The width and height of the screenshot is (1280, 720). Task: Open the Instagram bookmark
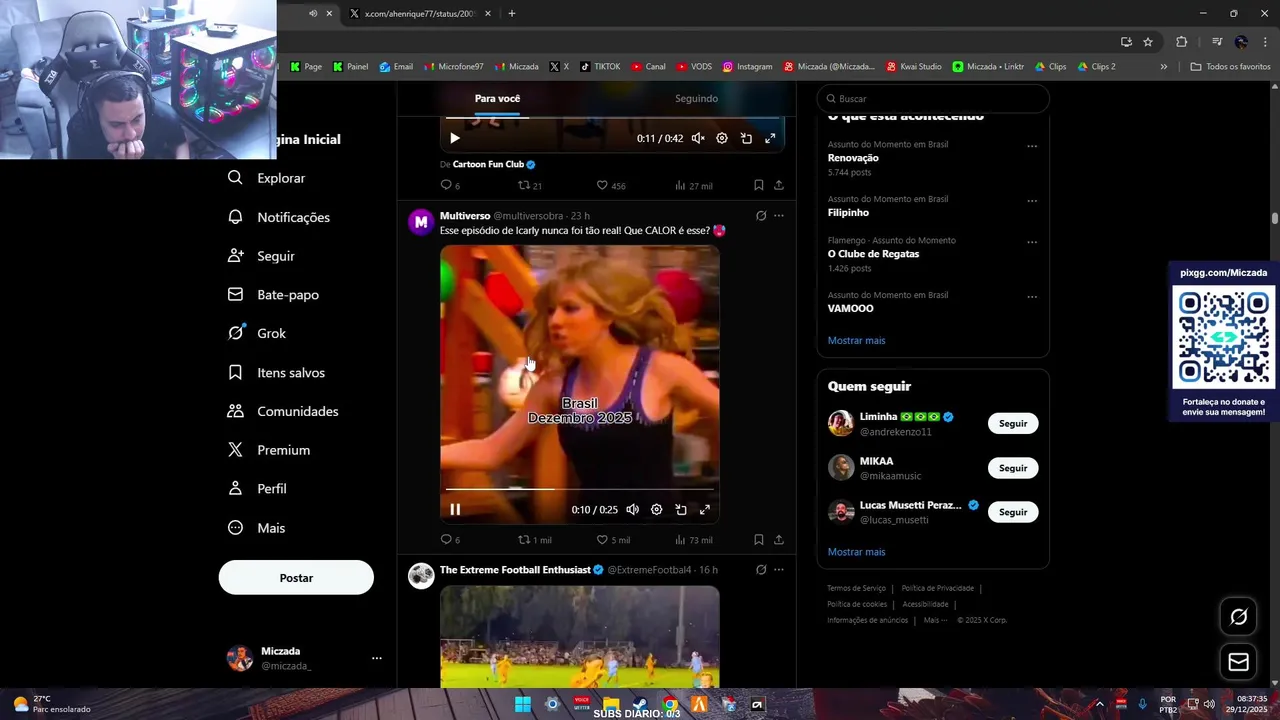747,67
